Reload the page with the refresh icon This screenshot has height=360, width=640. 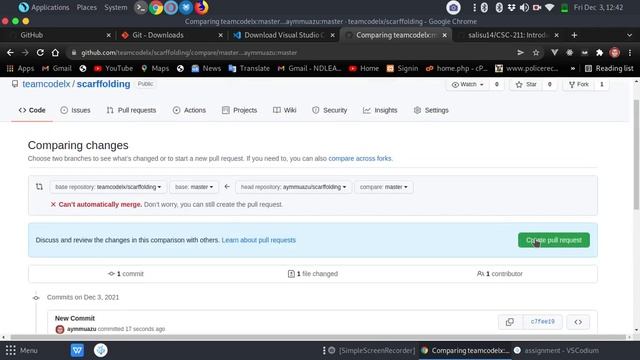(40, 53)
